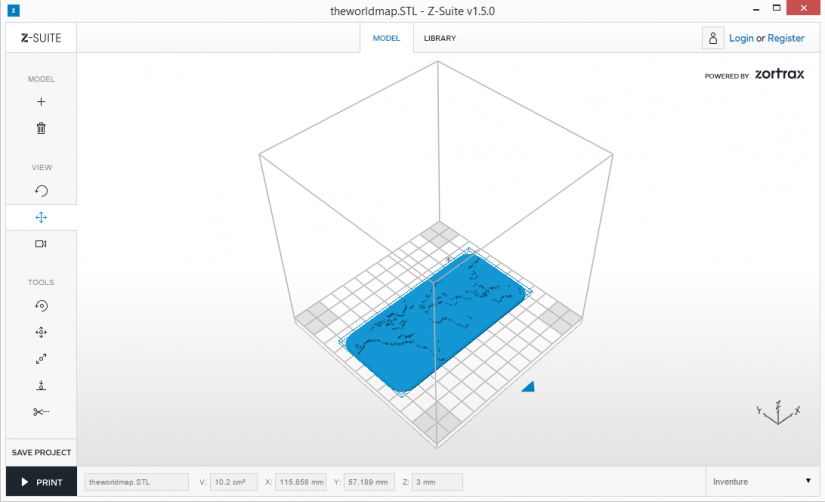The width and height of the screenshot is (825, 502).
Task: Select the rotate view icon
Action: click(x=41, y=190)
